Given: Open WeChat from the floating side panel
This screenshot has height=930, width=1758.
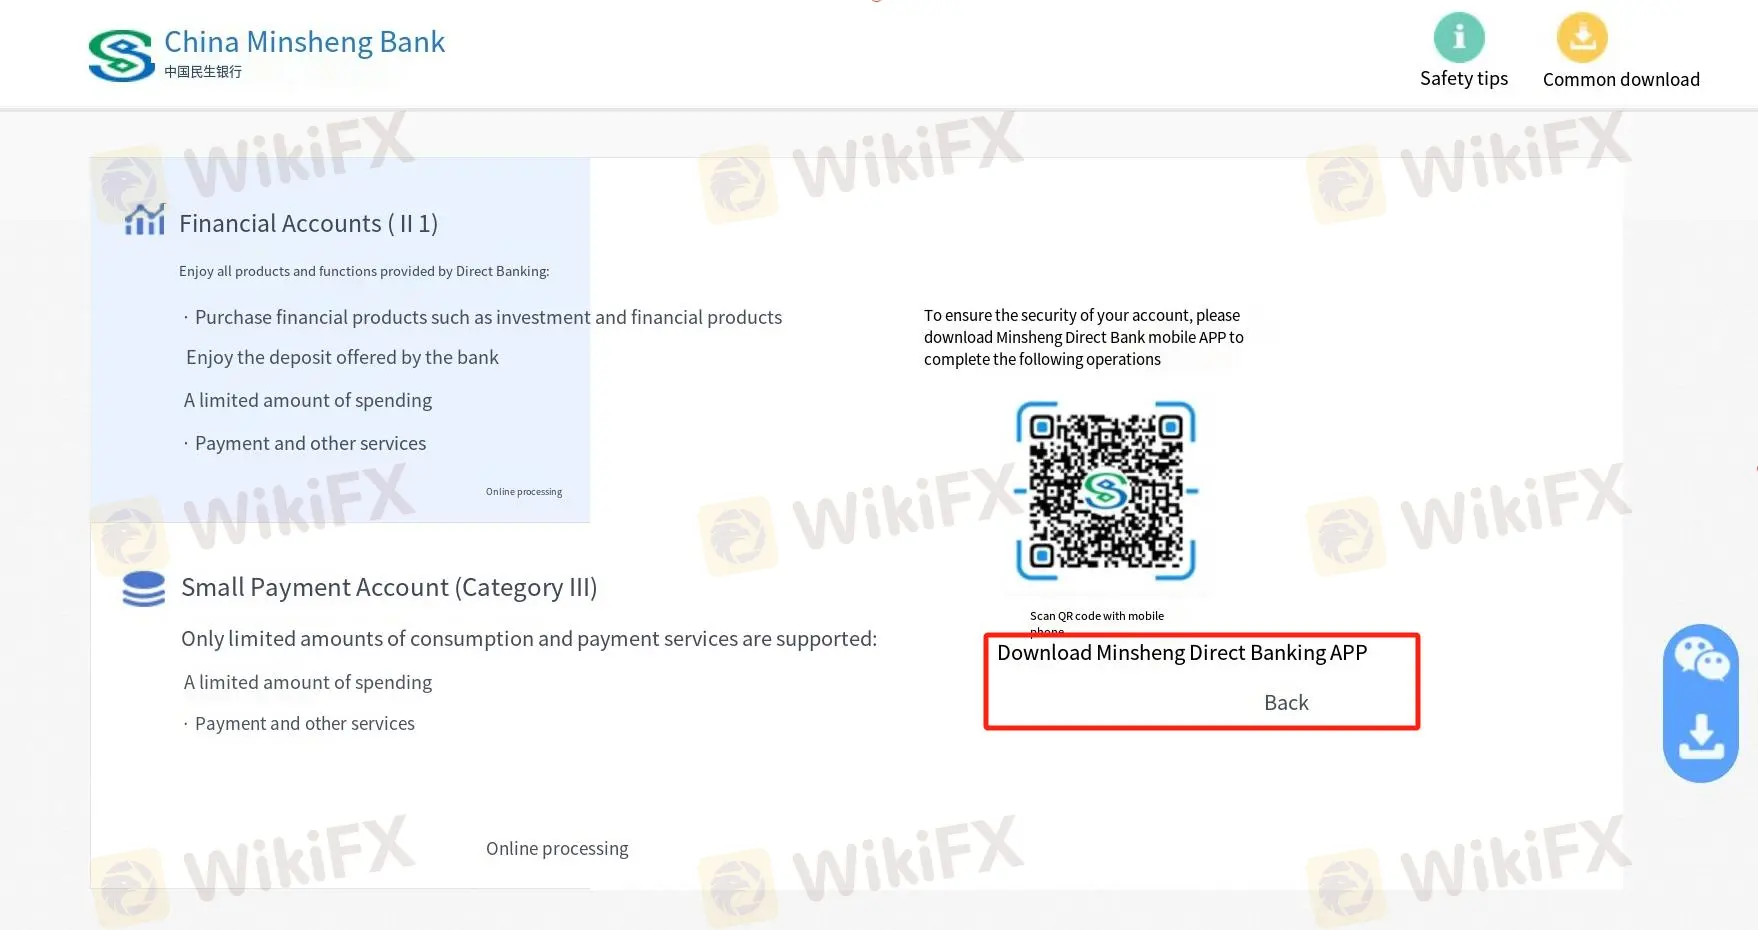Looking at the screenshot, I should pos(1701,659).
